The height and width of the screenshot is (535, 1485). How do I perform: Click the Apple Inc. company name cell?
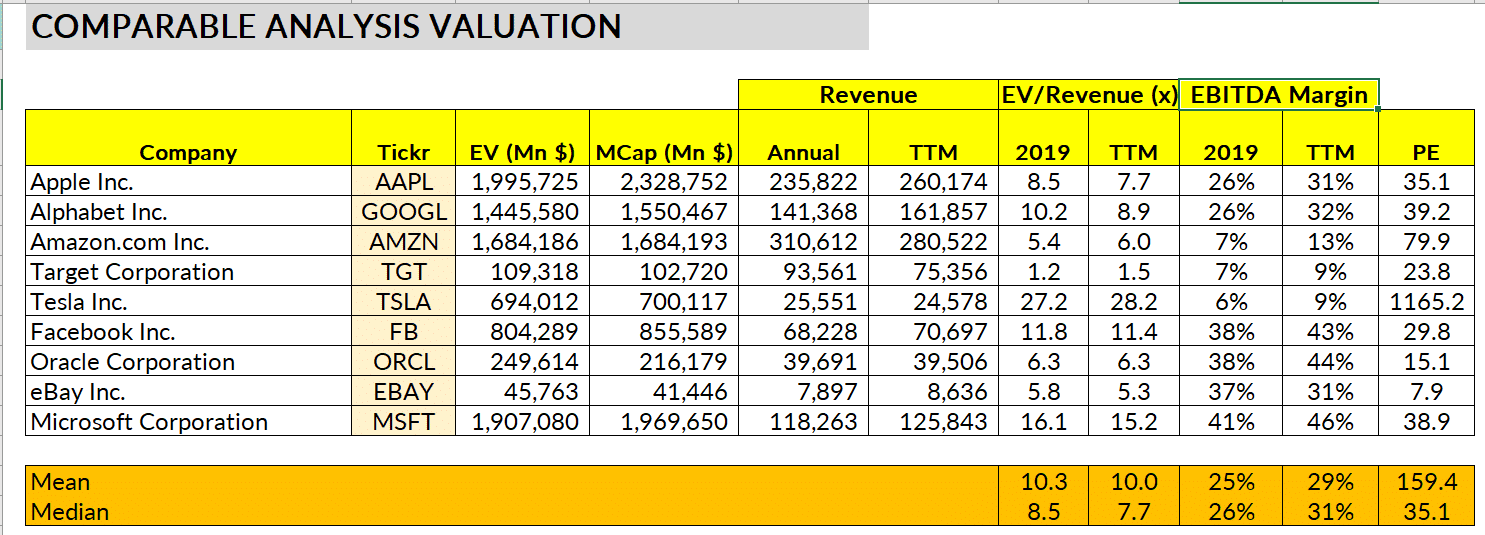188,182
